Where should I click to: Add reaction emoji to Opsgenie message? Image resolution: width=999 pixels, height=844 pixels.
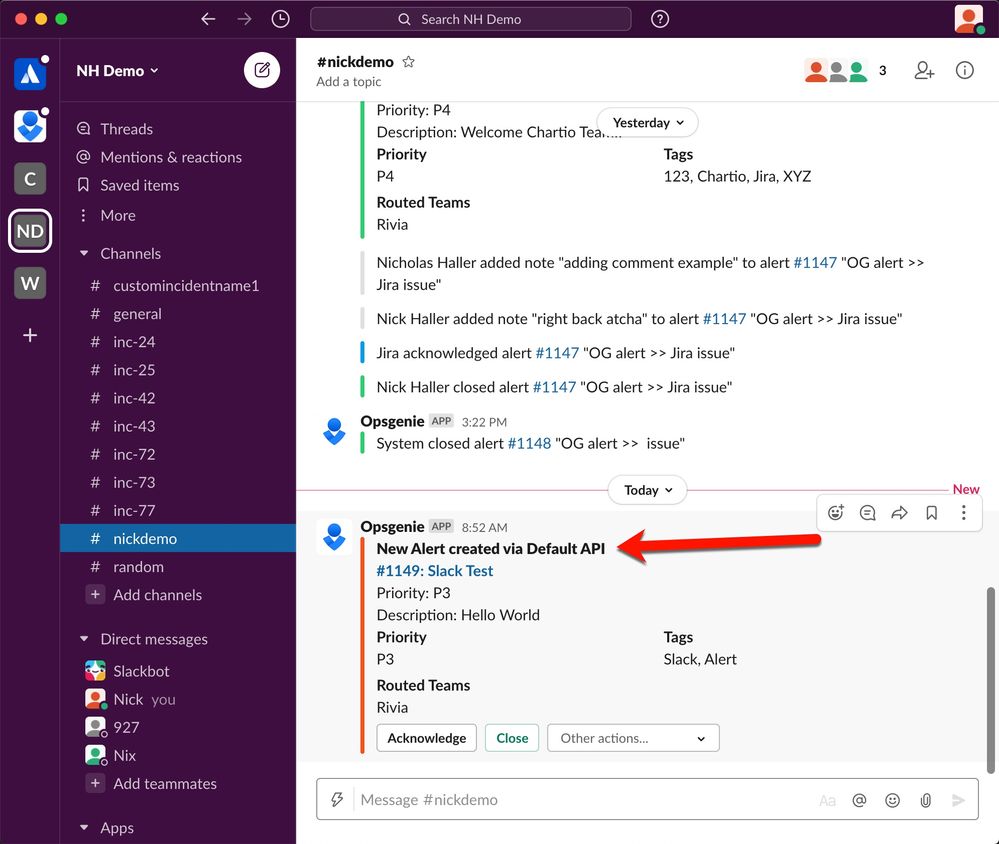click(x=835, y=512)
